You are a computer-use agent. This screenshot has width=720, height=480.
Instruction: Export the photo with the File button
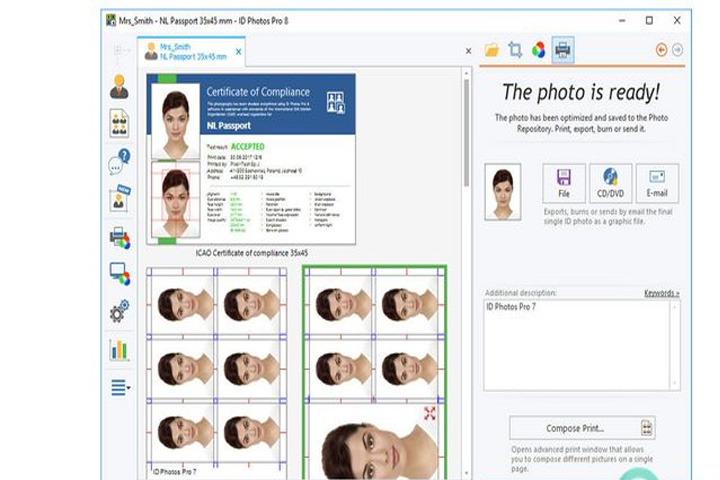coord(564,183)
